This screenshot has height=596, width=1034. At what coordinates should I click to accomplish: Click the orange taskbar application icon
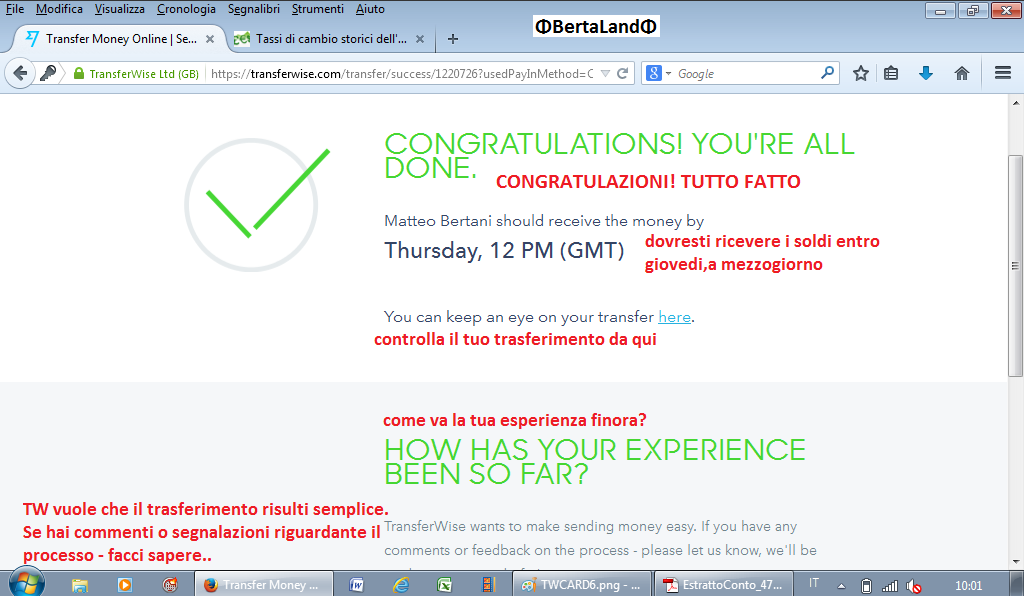tap(488, 585)
